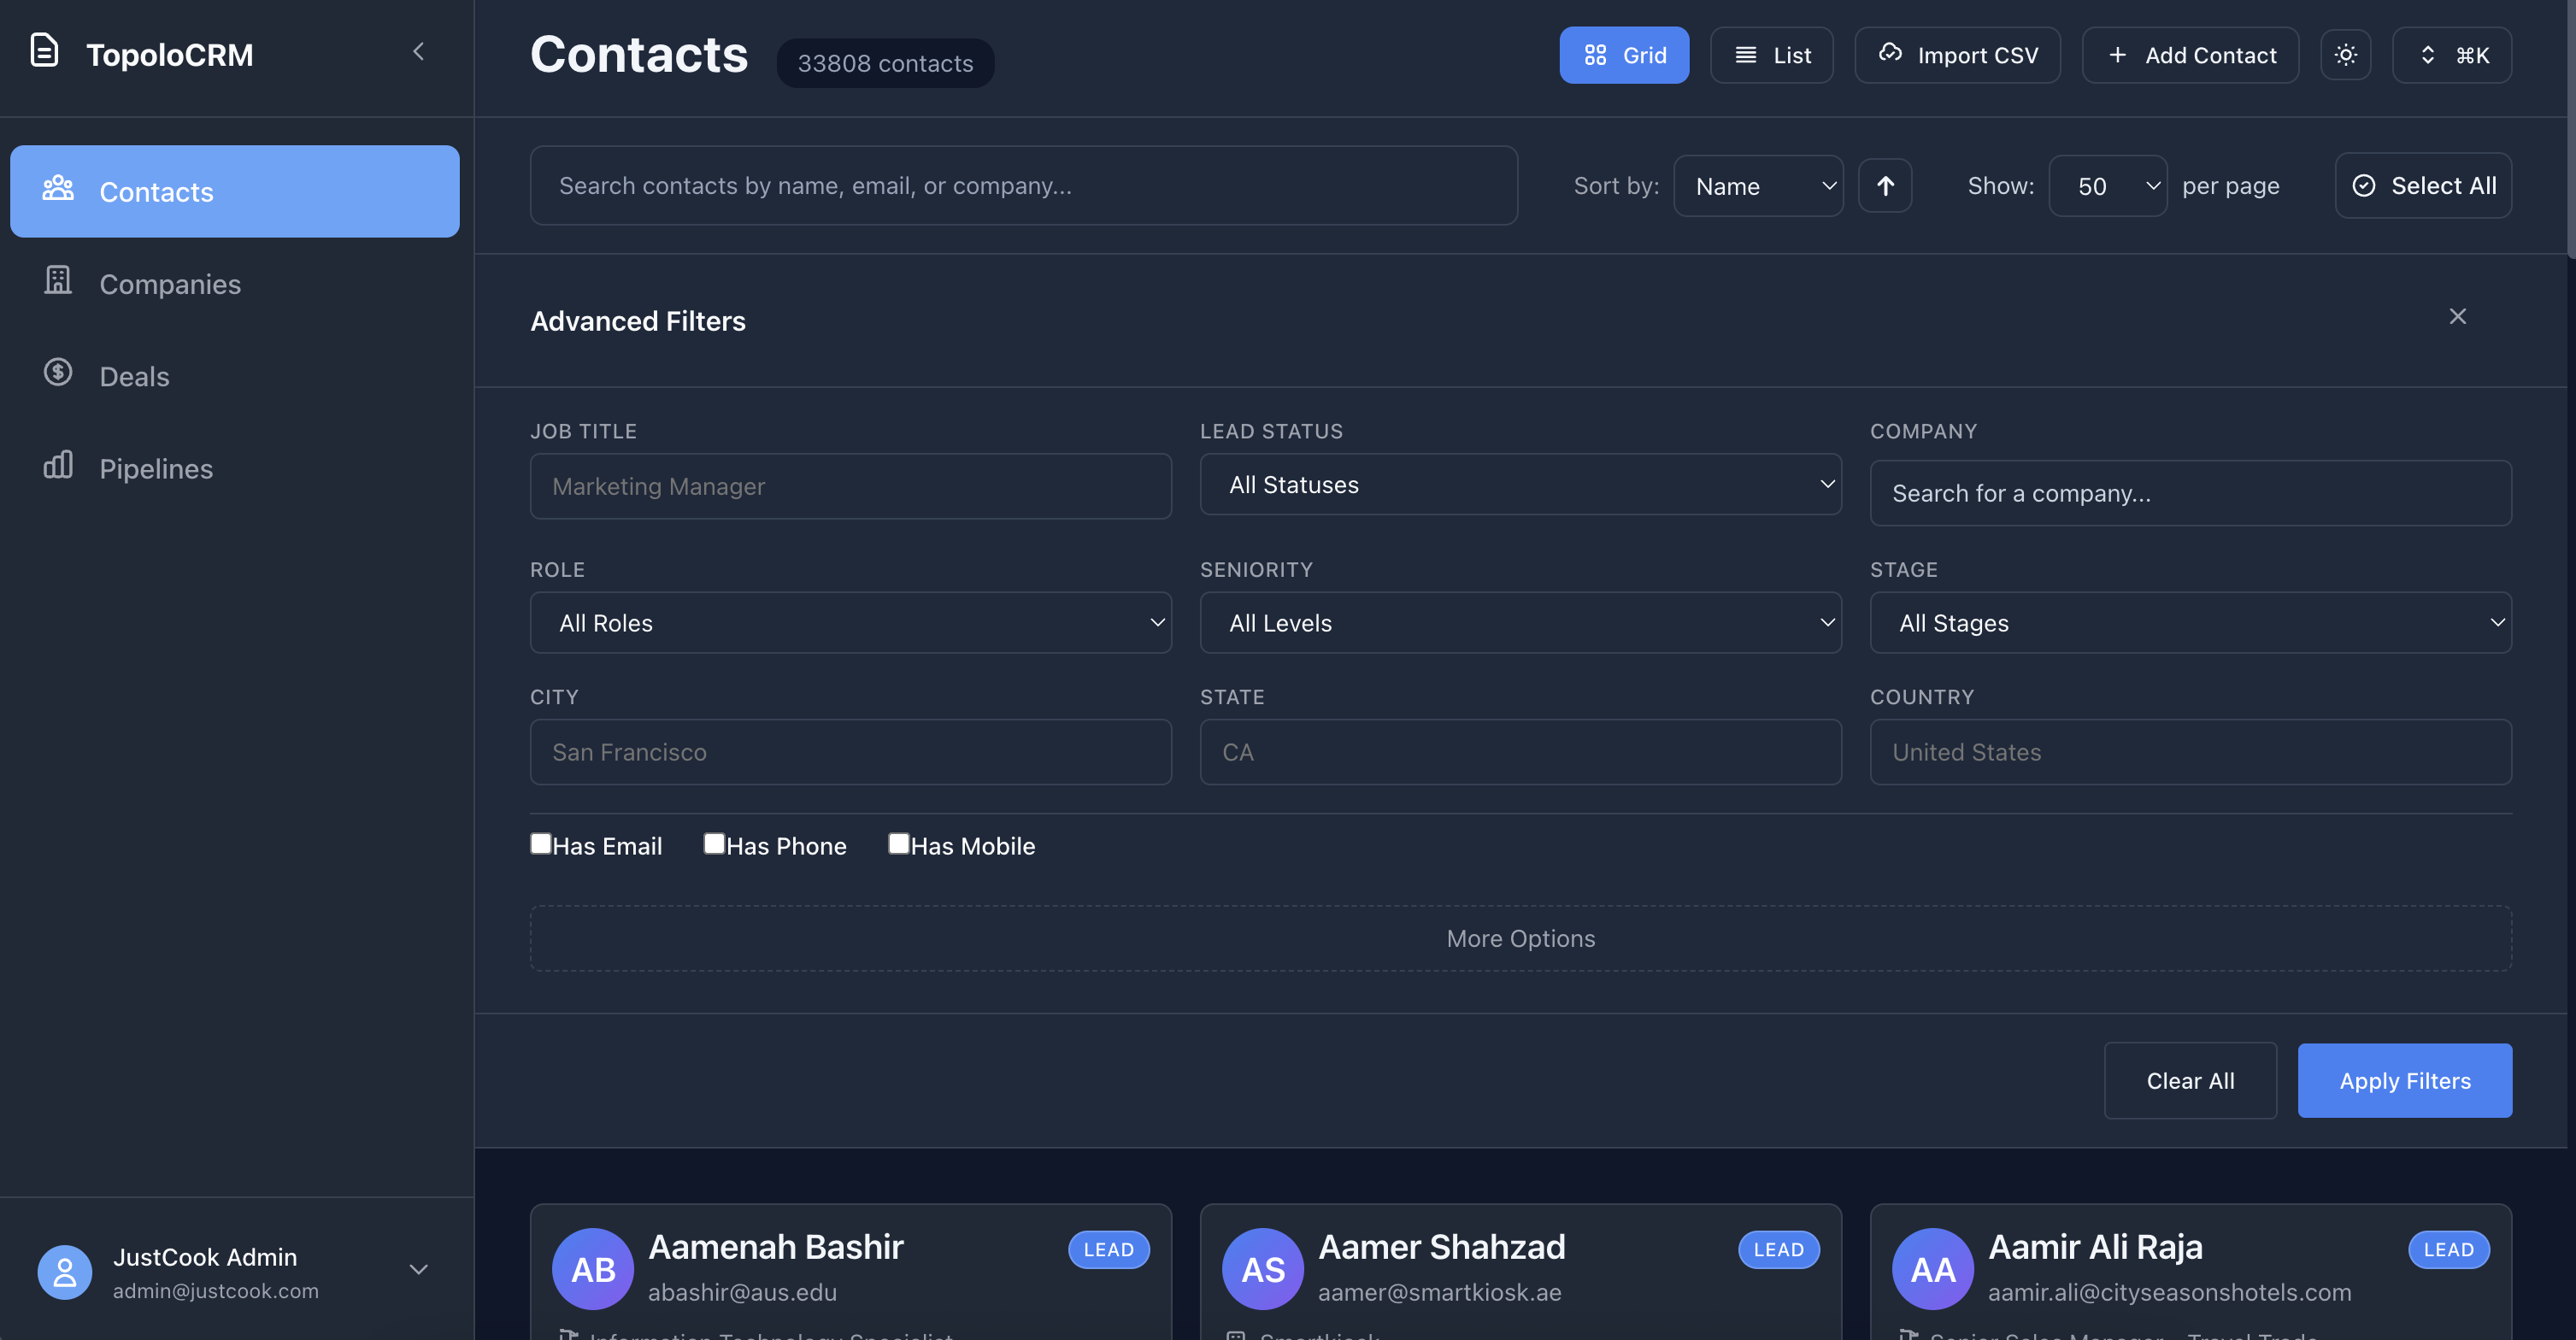Image resolution: width=2576 pixels, height=1340 pixels.
Task: Switch to List view
Action: (1771, 55)
